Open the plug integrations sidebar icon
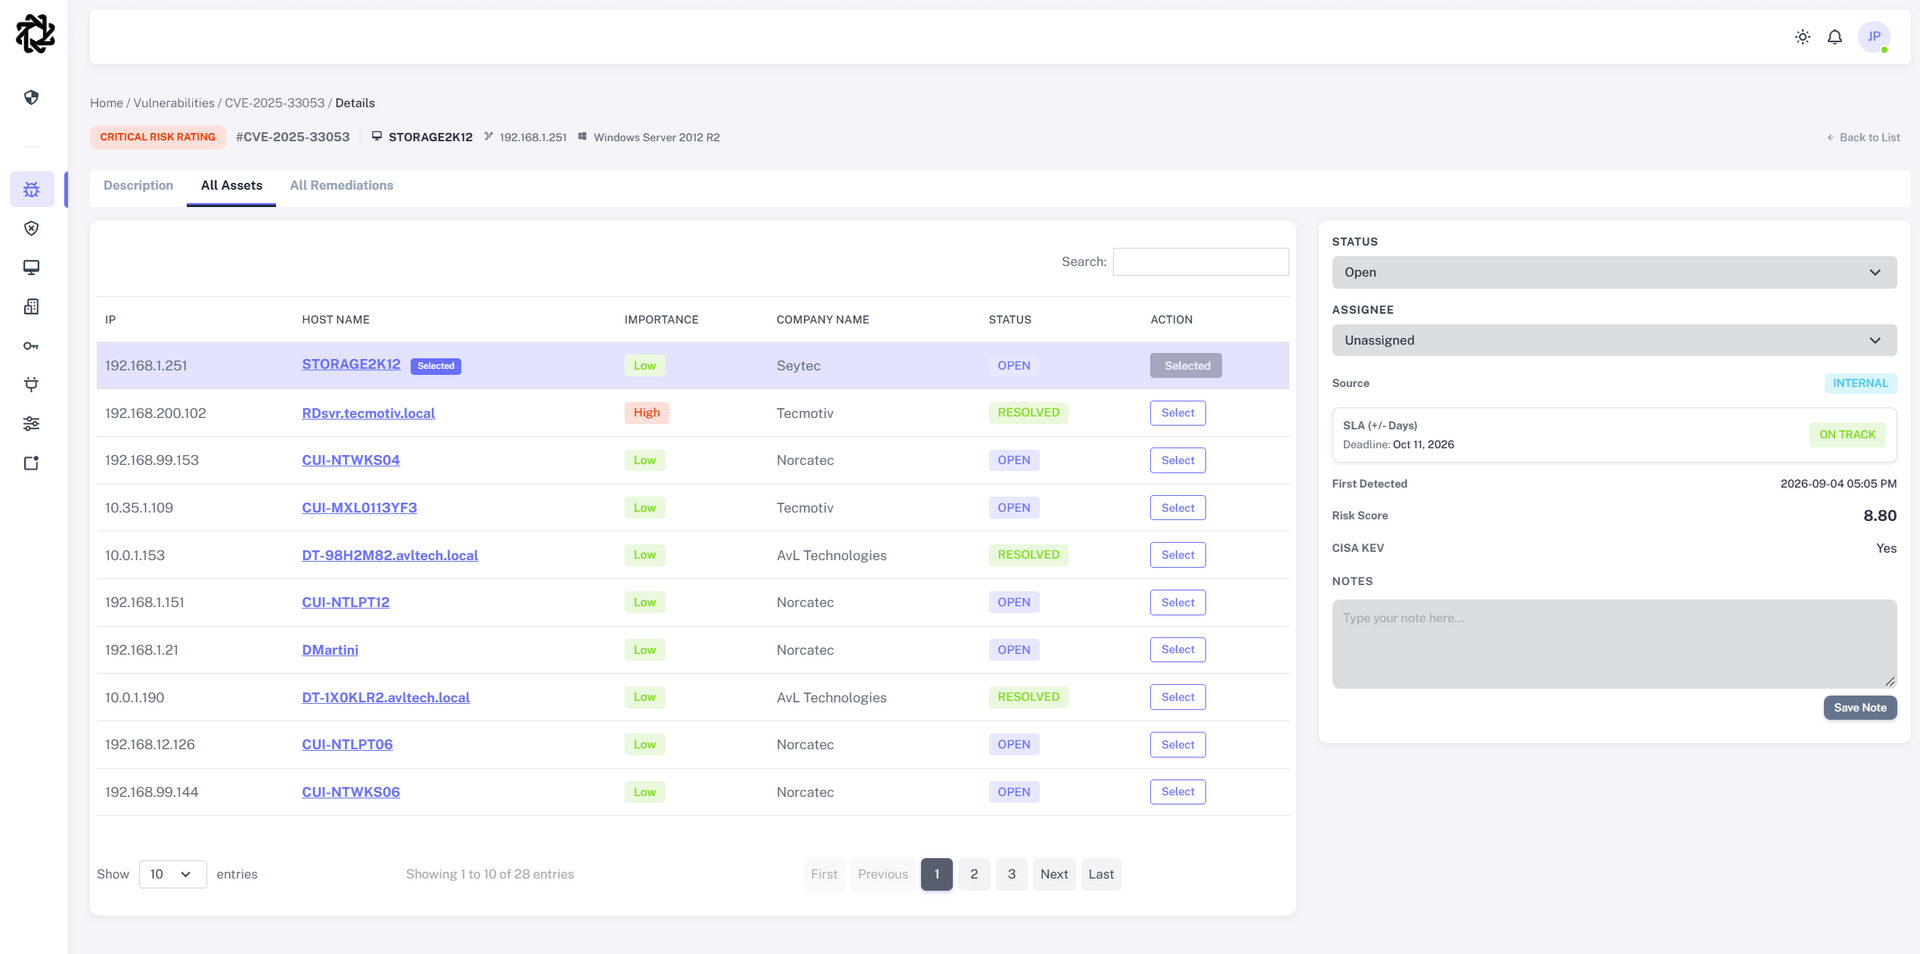This screenshot has height=954, width=1920. pyautogui.click(x=32, y=384)
